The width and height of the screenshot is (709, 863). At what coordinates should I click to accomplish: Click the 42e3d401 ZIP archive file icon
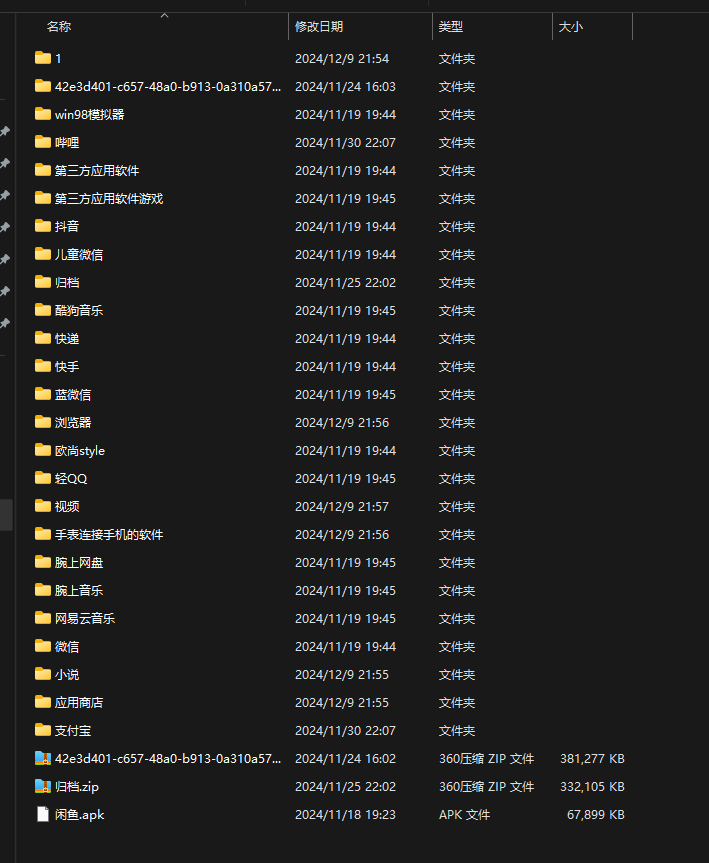tap(42, 758)
